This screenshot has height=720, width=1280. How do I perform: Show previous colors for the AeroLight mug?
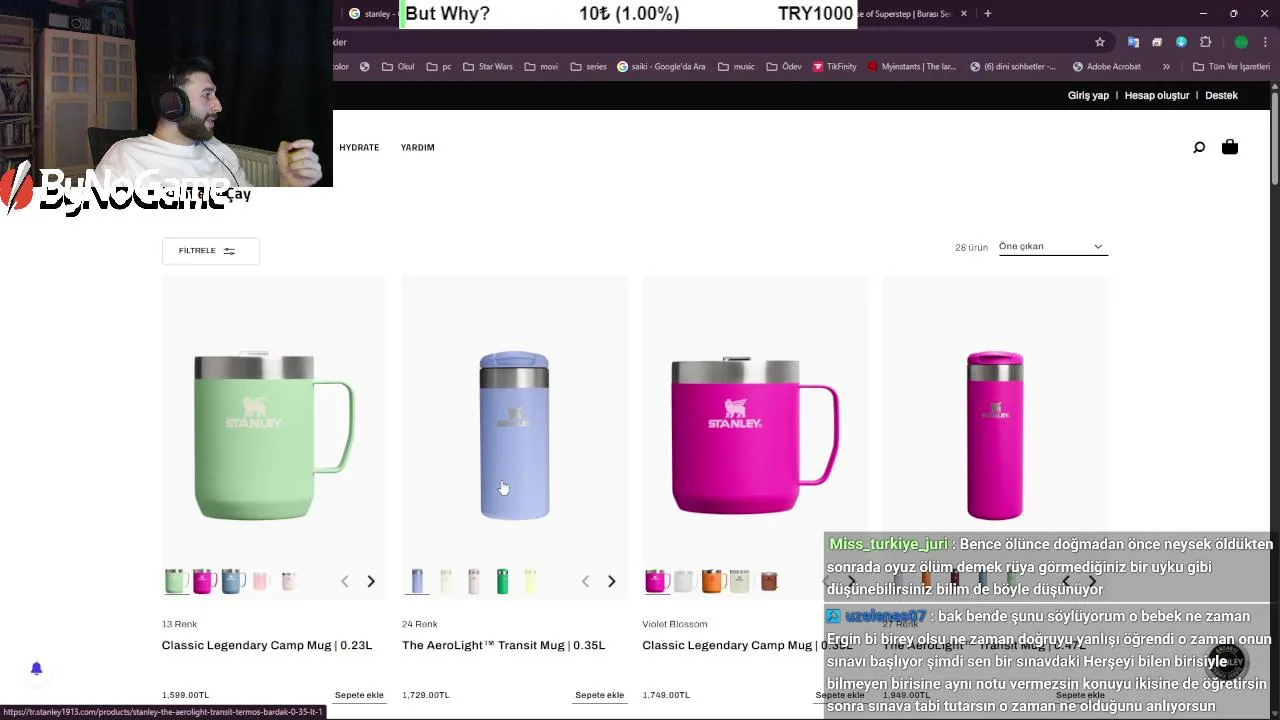click(x=585, y=581)
